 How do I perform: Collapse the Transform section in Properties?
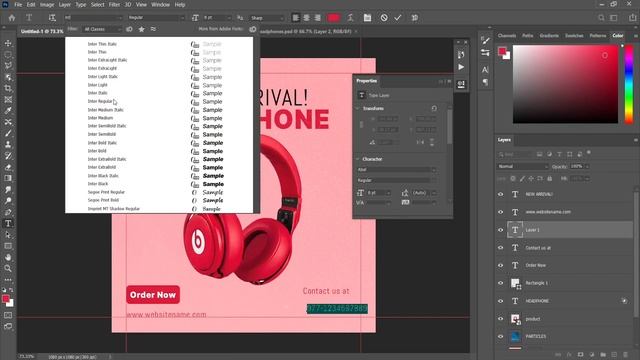pos(358,109)
